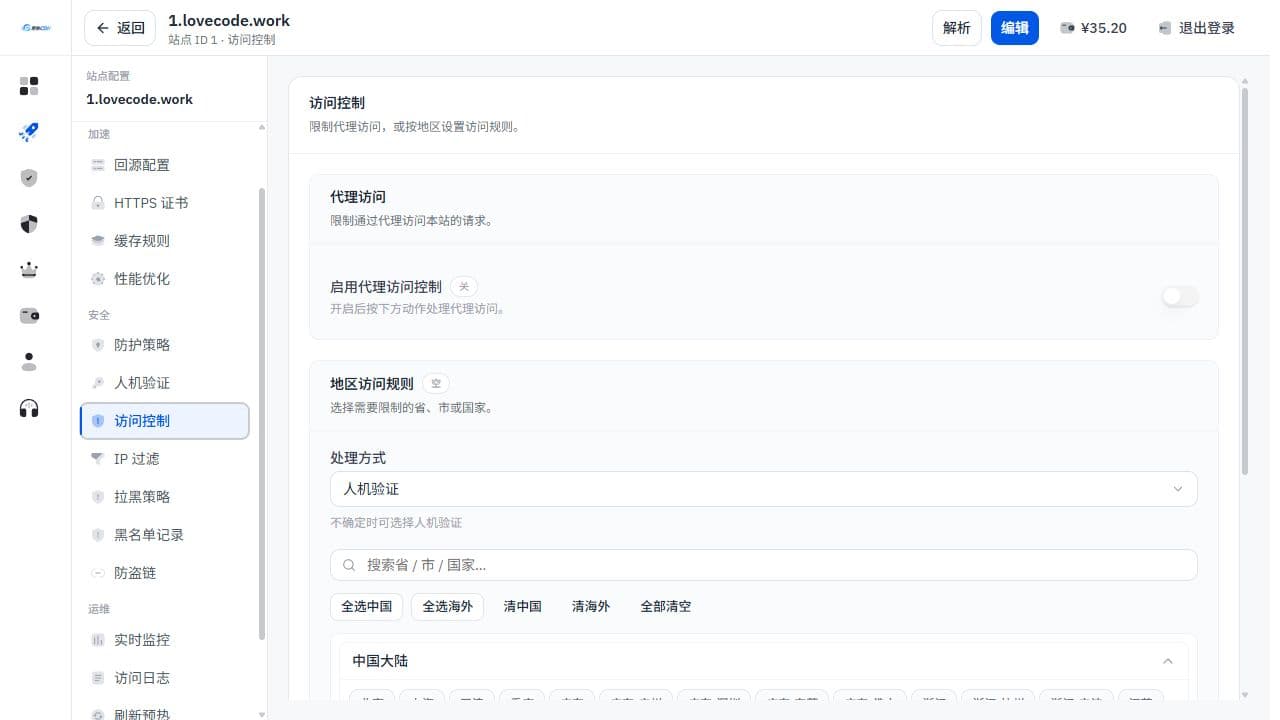Select 访问控制 sidebar item
The image size is (1280, 720).
pyautogui.click(x=165, y=421)
